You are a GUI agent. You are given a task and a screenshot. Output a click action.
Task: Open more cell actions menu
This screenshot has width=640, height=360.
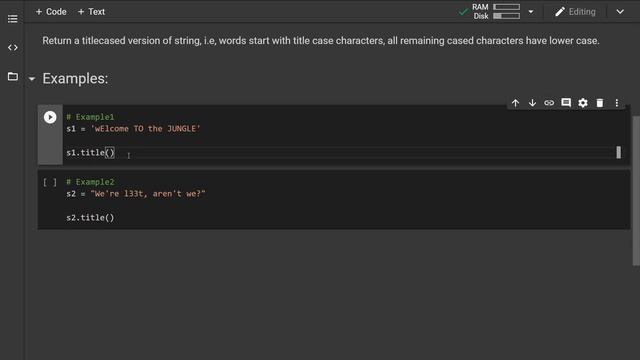(x=617, y=103)
